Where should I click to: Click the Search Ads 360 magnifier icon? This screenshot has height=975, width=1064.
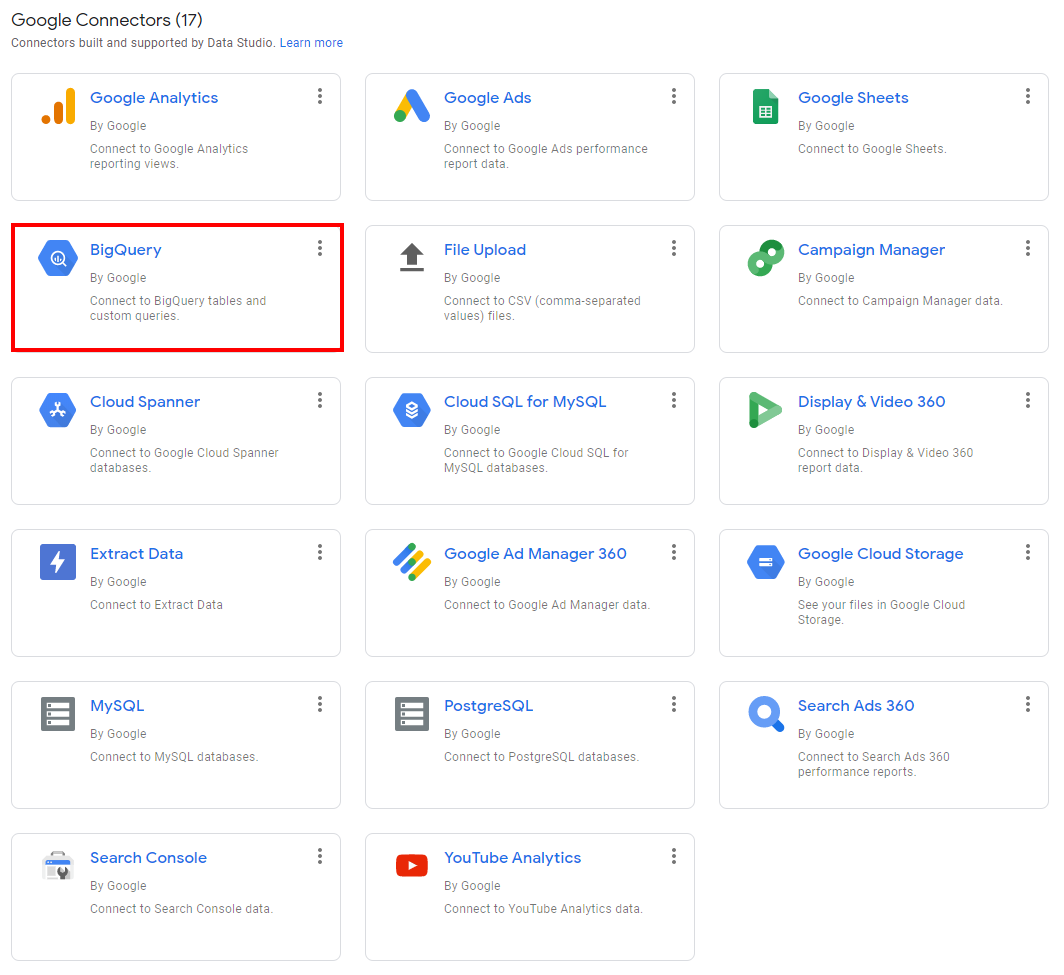pos(766,714)
